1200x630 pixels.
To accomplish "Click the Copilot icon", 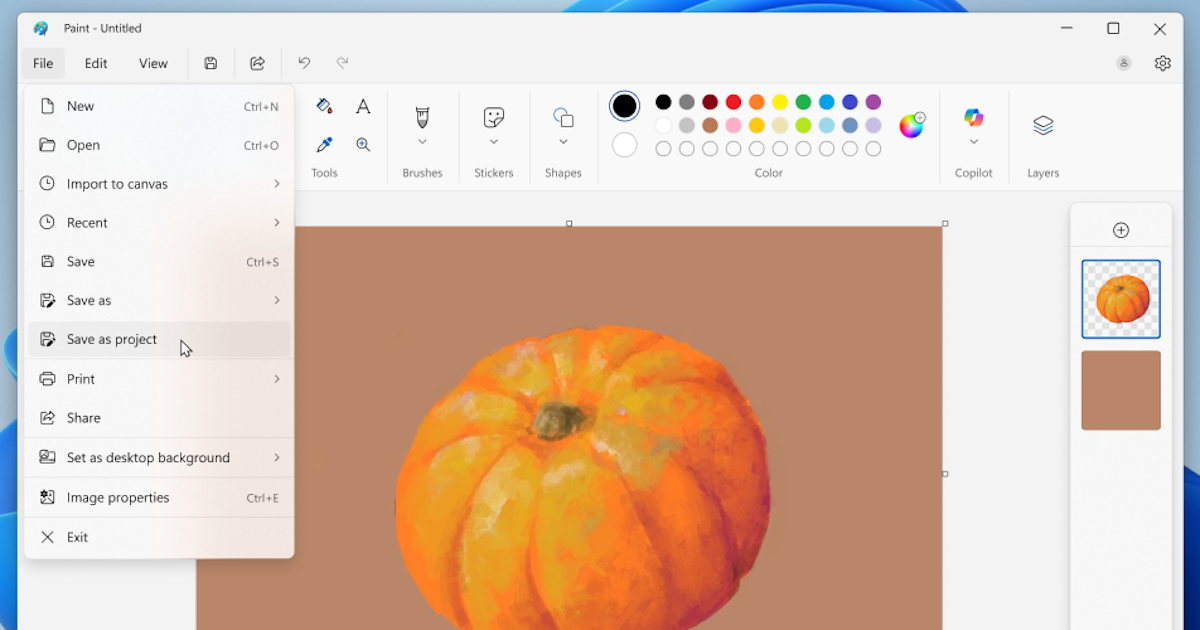I will 973,118.
